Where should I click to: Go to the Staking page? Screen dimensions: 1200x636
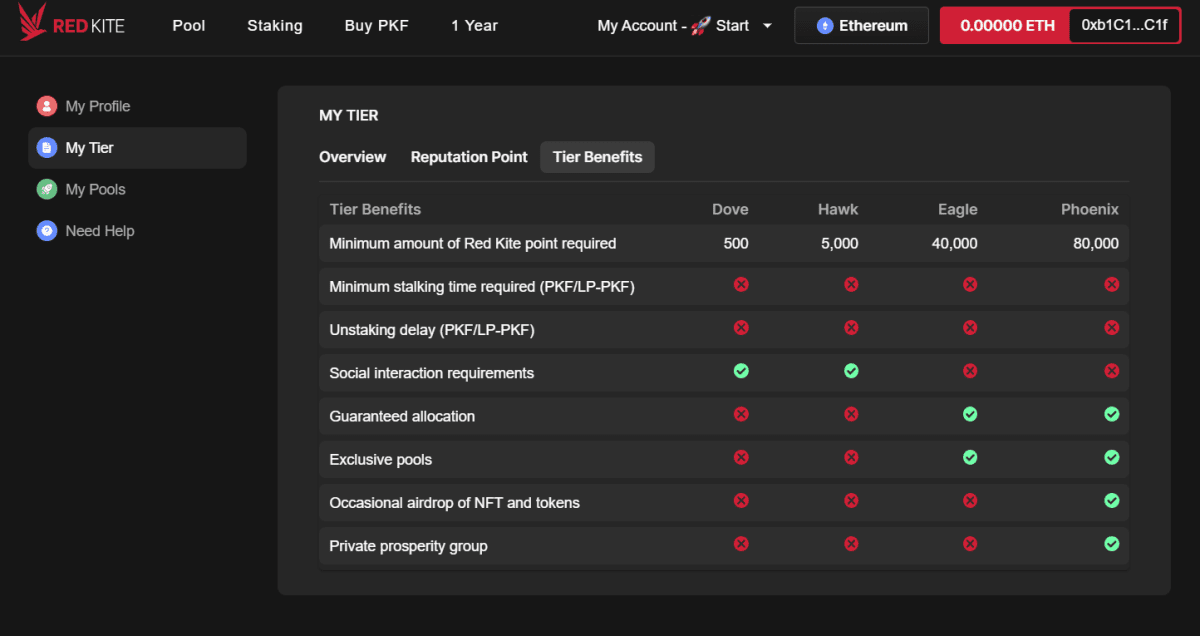click(x=275, y=26)
